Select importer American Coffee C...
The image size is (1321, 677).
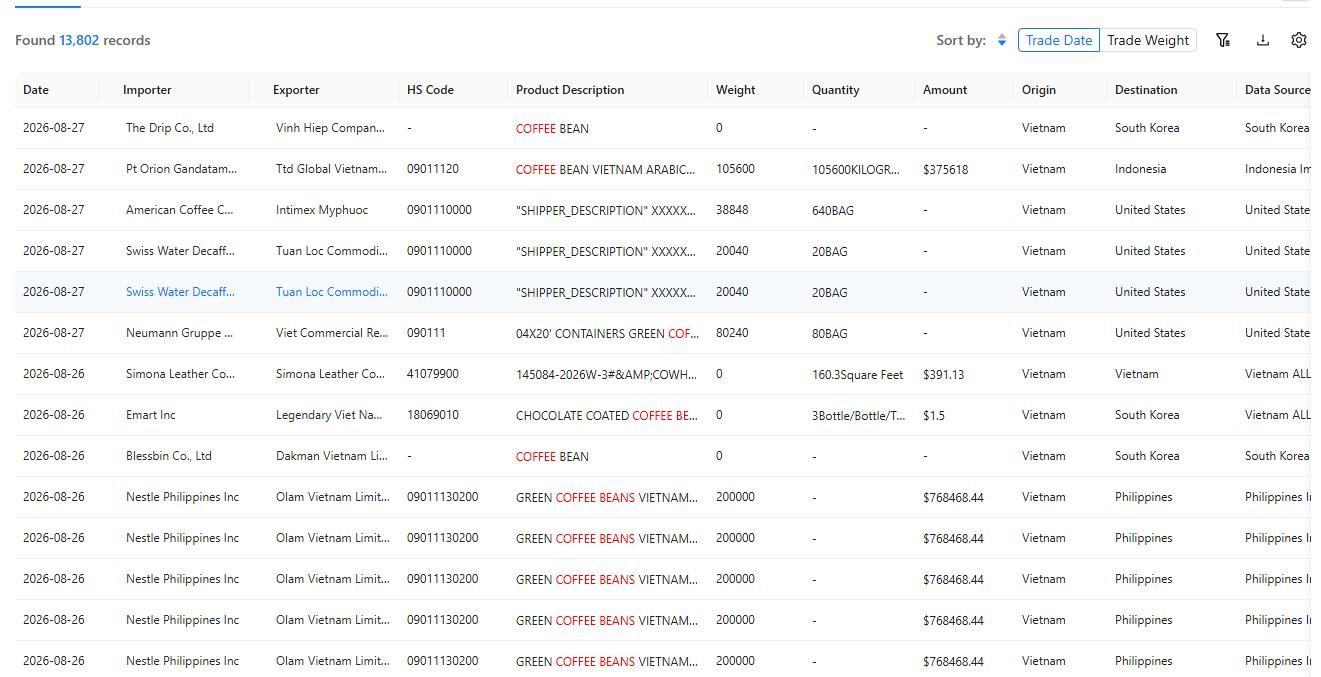[x=180, y=210]
